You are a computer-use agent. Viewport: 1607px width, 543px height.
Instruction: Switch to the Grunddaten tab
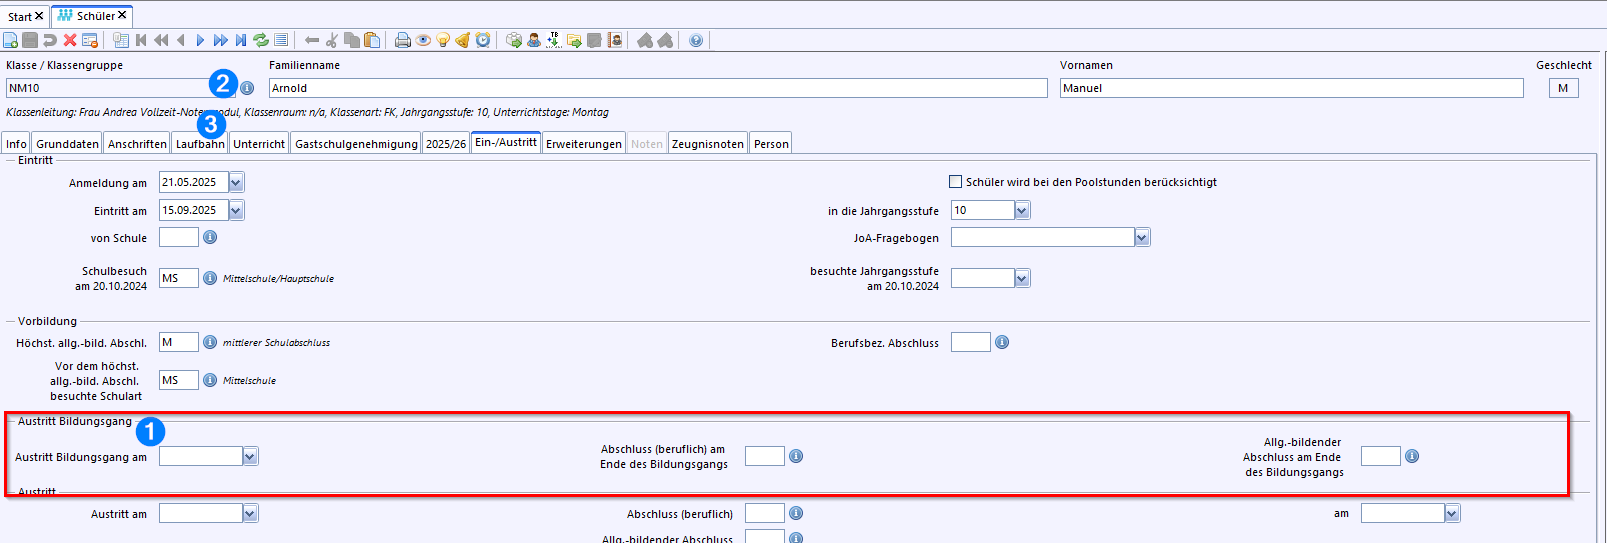[67, 144]
